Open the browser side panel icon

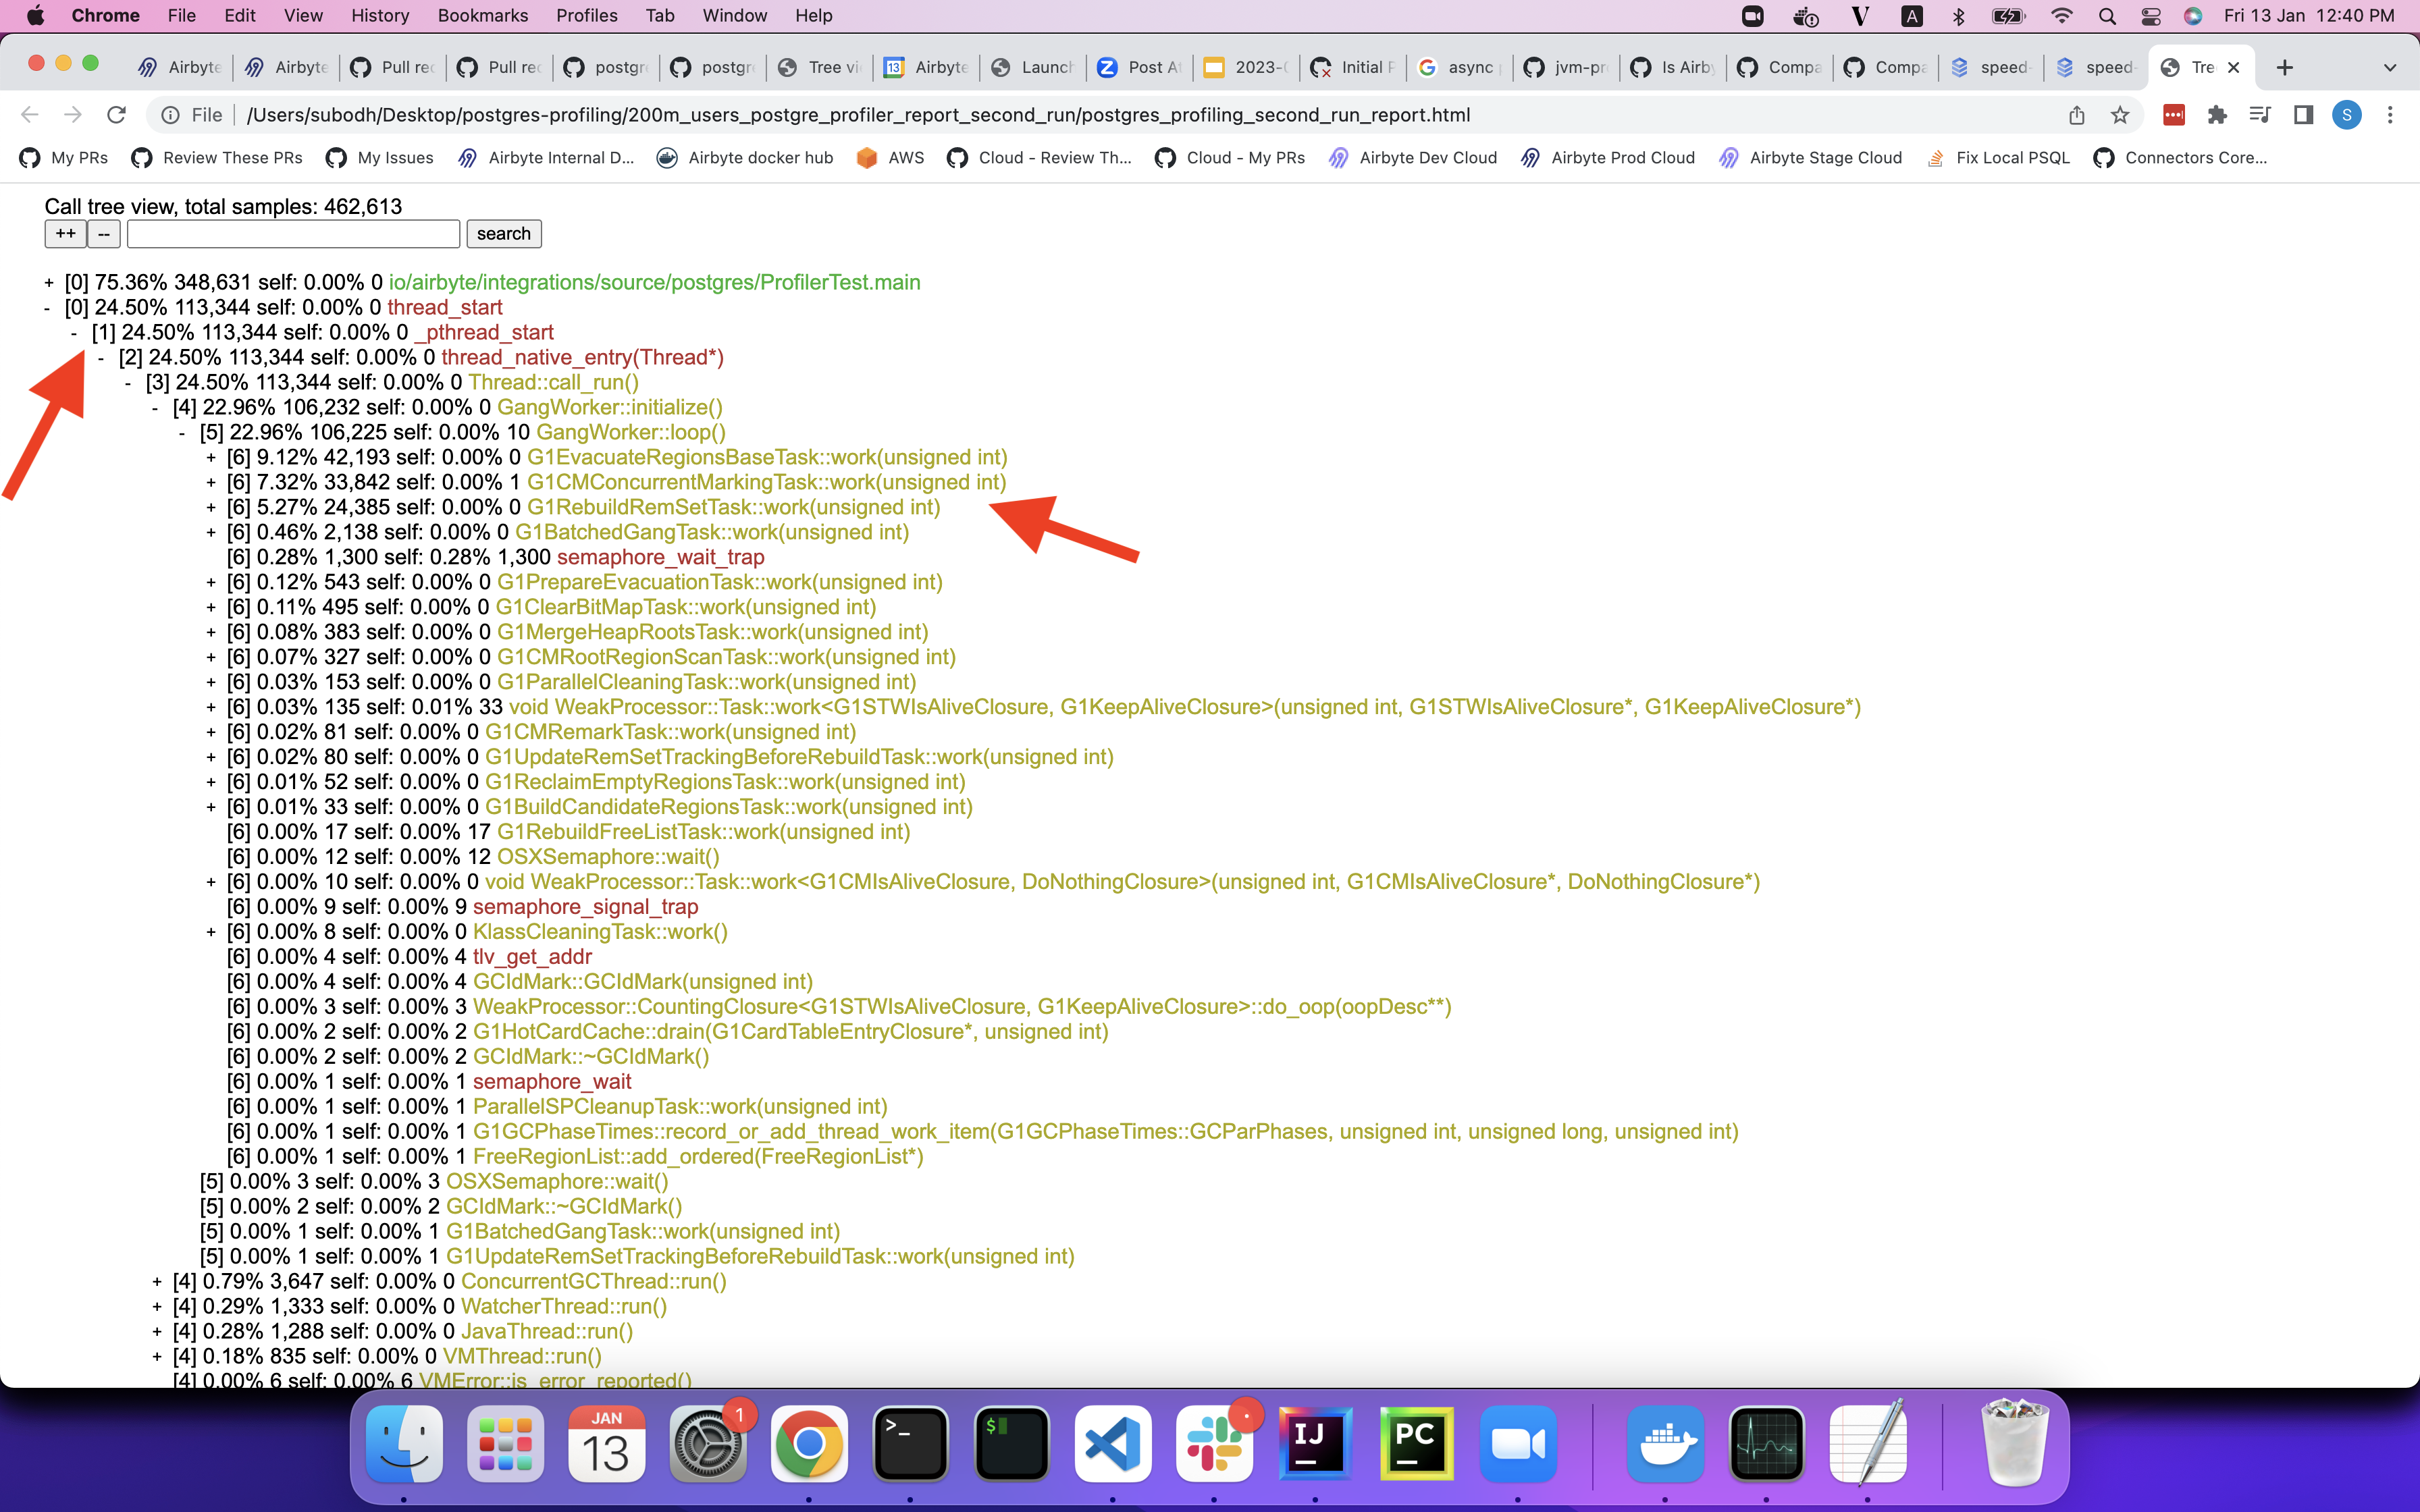[2303, 114]
